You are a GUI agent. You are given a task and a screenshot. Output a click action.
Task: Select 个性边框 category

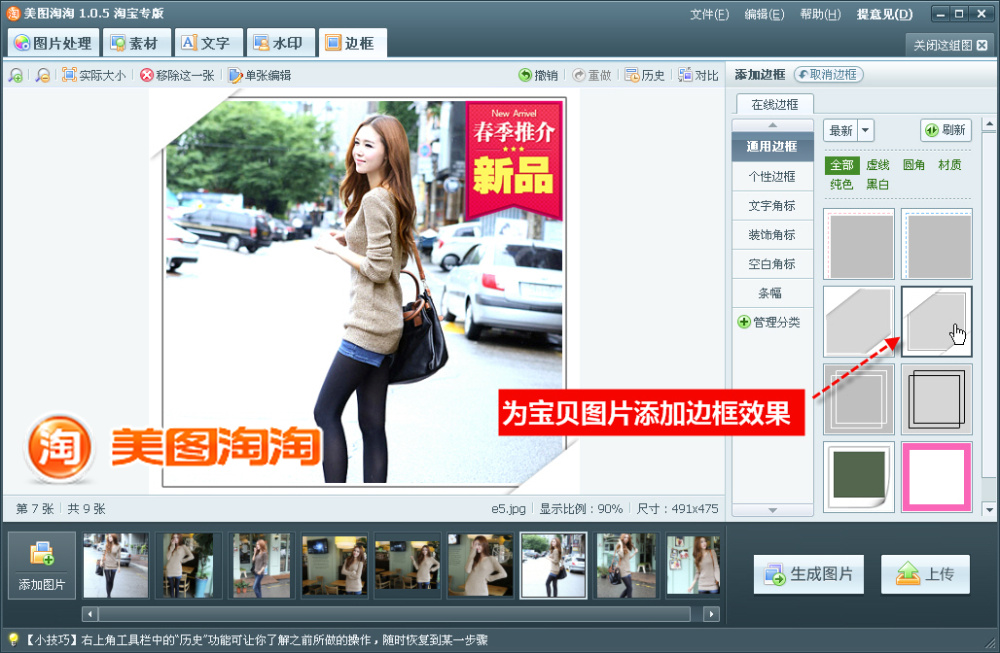772,177
